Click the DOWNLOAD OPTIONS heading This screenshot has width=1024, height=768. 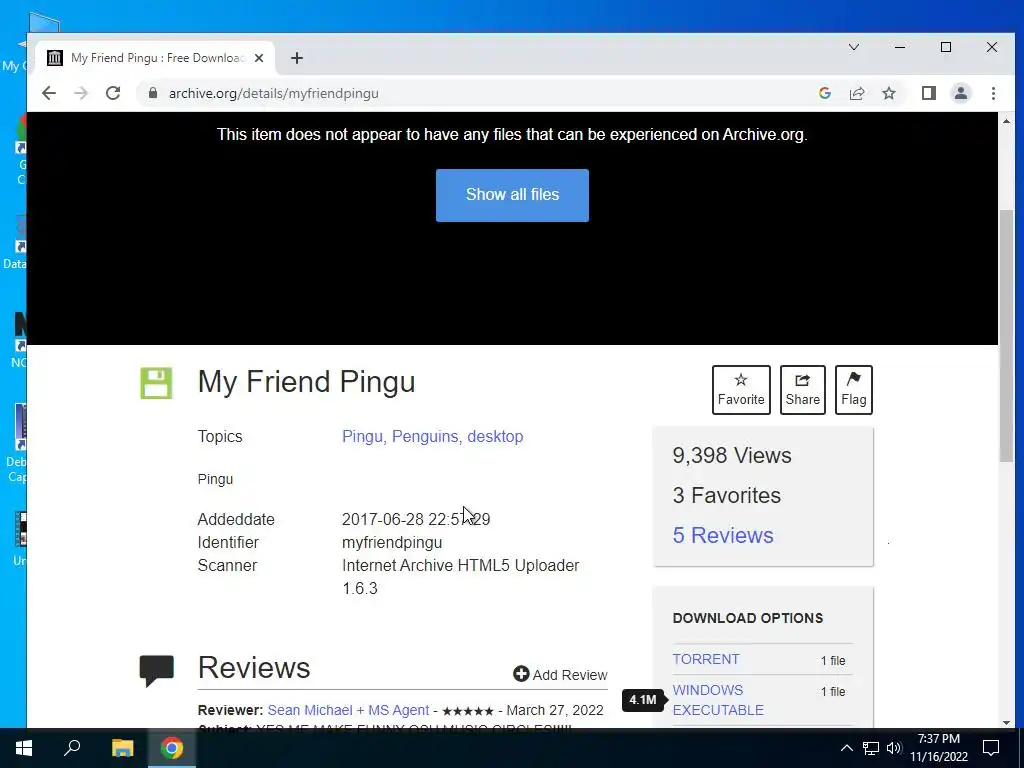(x=748, y=618)
